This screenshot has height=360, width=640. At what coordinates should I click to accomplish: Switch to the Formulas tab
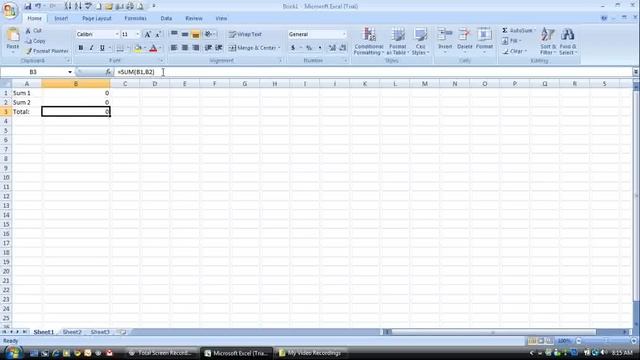pyautogui.click(x=136, y=18)
